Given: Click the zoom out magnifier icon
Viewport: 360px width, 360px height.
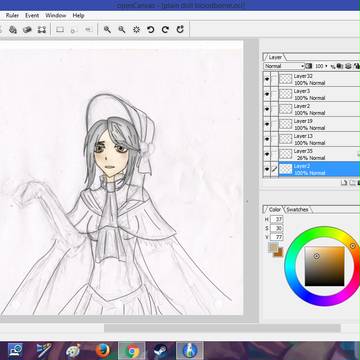Looking at the screenshot, I should pyautogui.click(x=122, y=29).
